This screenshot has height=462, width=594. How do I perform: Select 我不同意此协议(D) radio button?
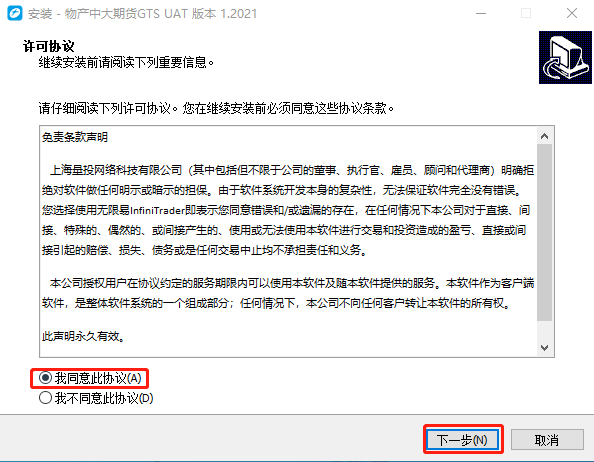click(x=45, y=398)
